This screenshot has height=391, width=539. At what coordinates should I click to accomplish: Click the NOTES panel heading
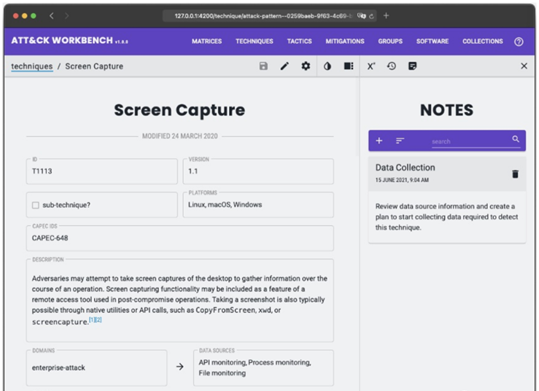coord(447,110)
